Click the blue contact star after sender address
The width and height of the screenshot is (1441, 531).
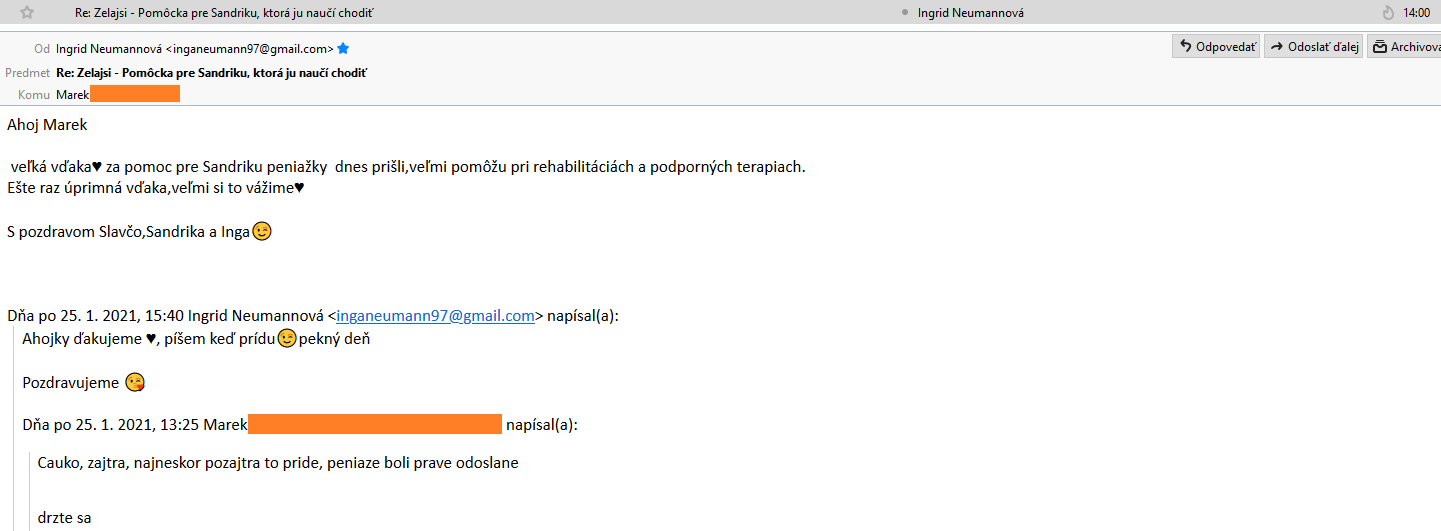click(x=344, y=48)
